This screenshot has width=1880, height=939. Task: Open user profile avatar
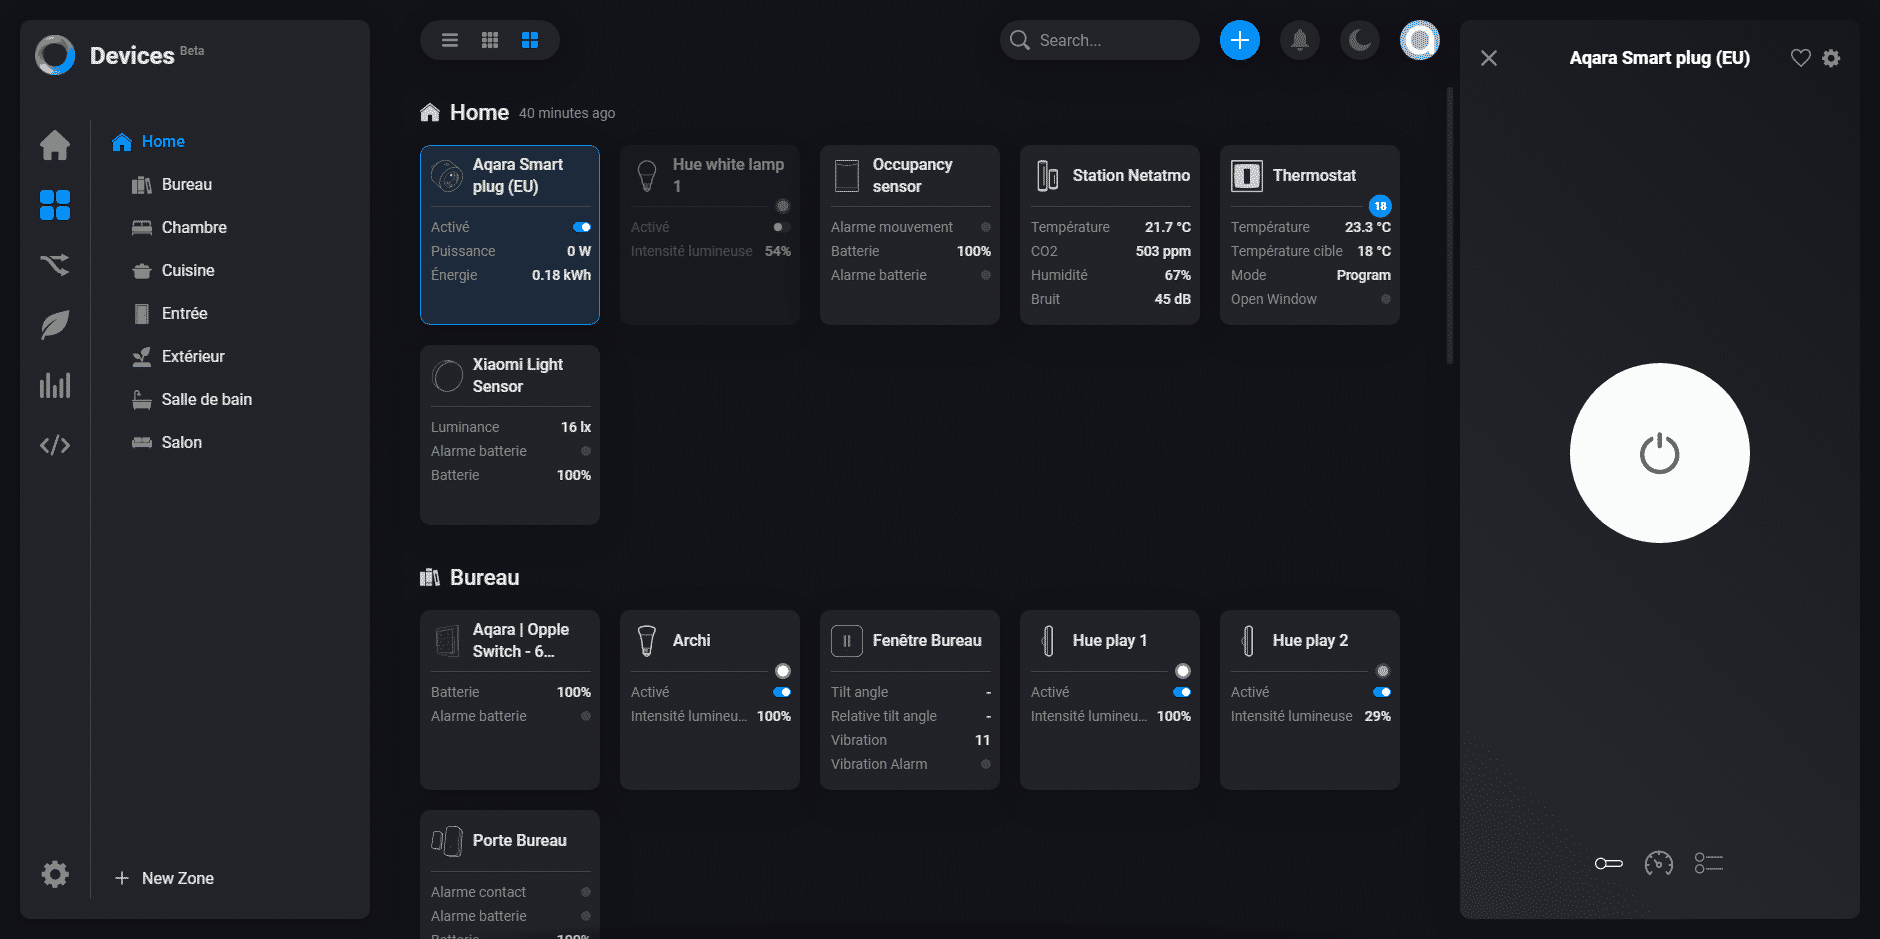(x=1420, y=40)
